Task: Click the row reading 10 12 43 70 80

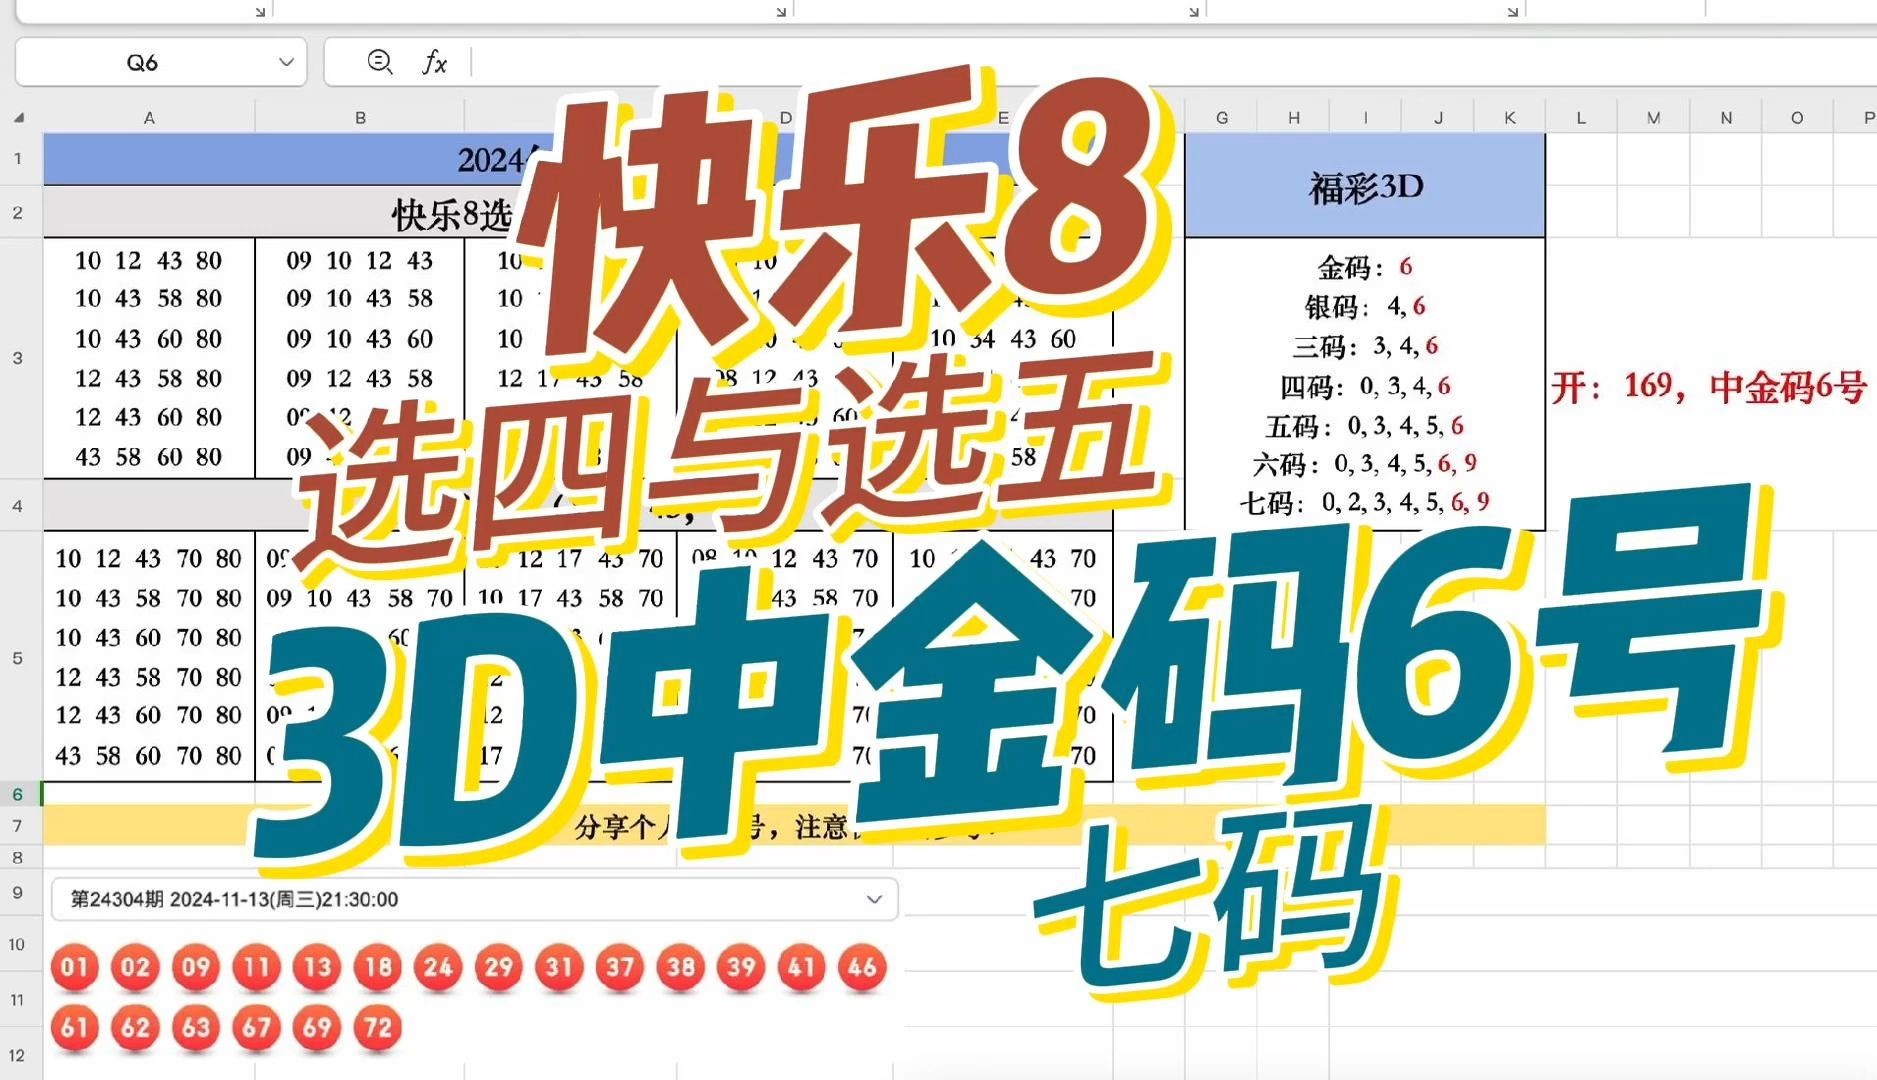Action: (x=148, y=559)
